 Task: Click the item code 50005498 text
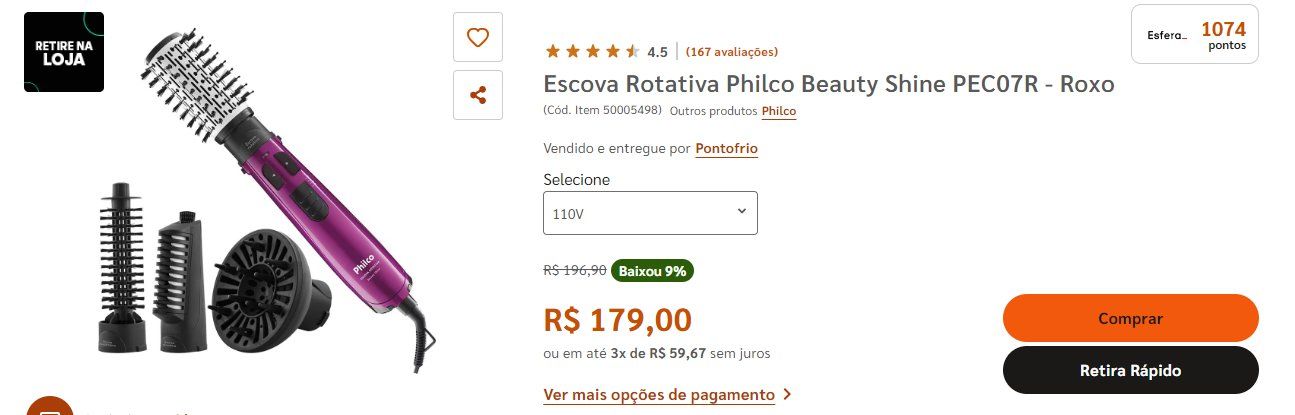(x=603, y=110)
